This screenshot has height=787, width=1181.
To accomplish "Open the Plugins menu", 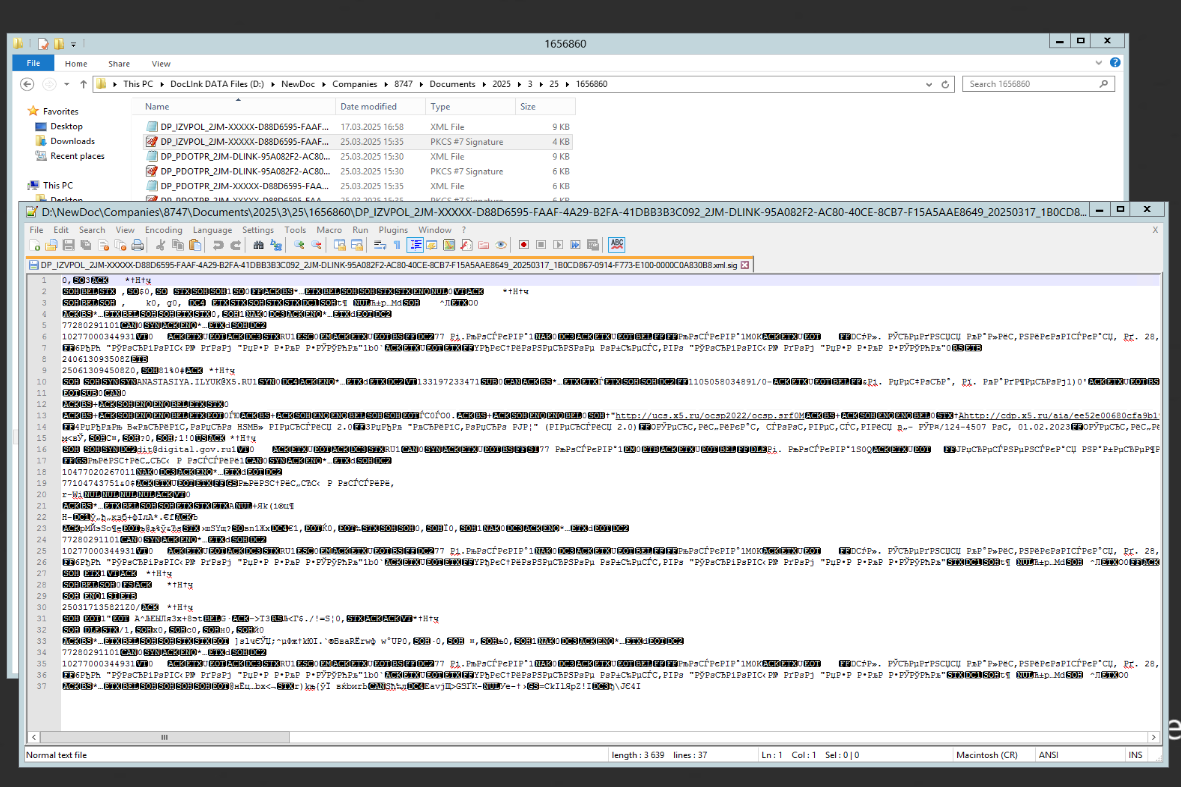I will [392, 230].
